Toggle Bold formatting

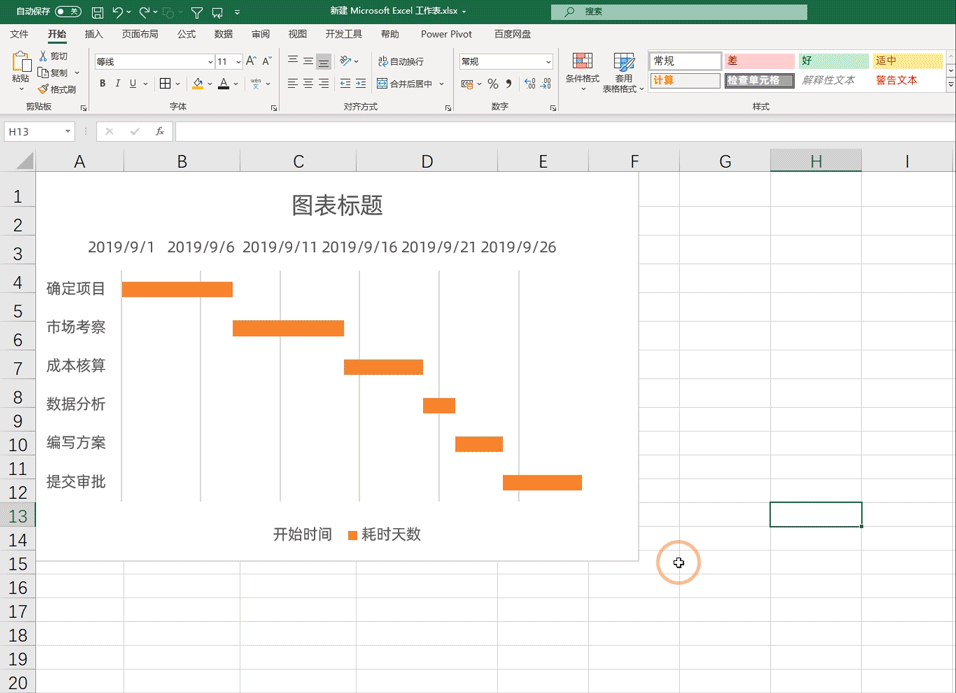(104, 82)
